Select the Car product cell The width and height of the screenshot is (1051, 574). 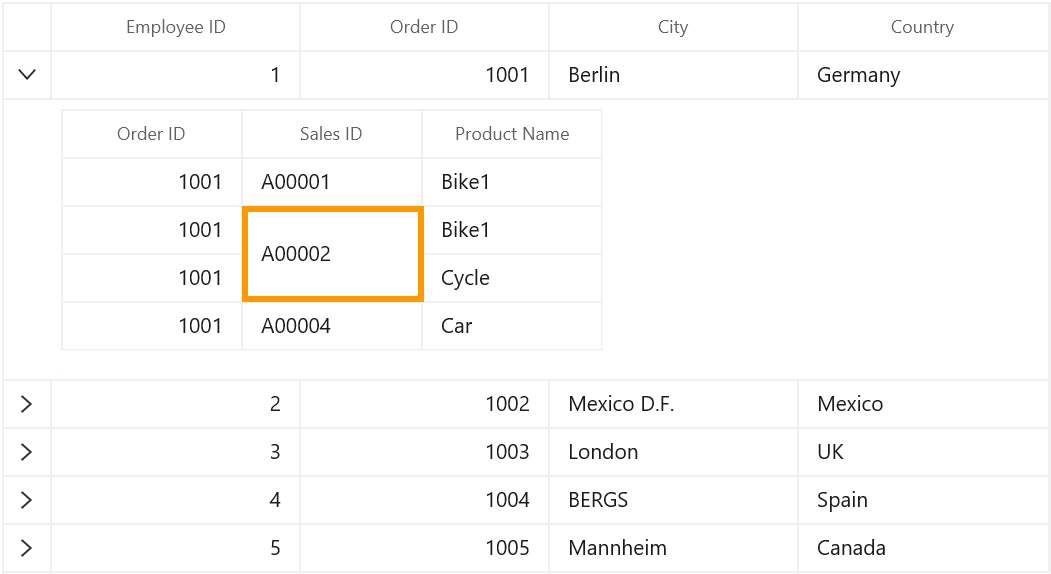pos(512,326)
